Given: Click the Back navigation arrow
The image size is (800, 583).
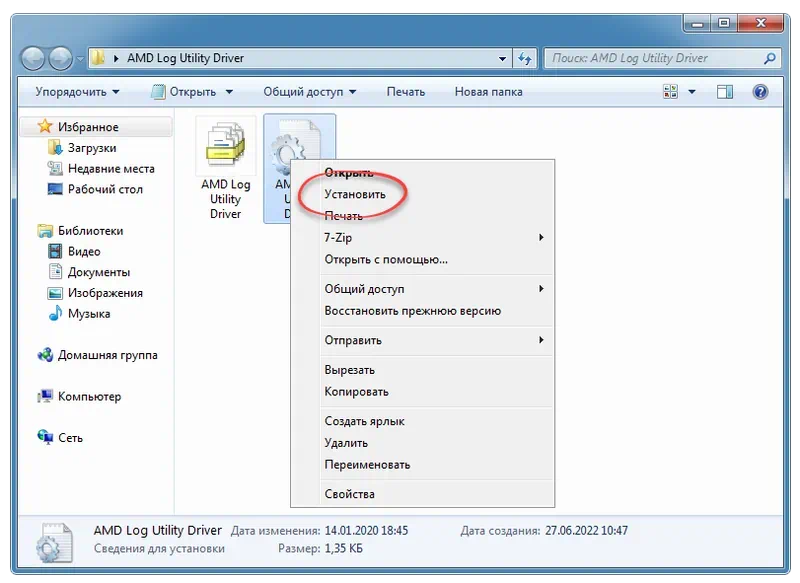Looking at the screenshot, I should (x=34, y=57).
